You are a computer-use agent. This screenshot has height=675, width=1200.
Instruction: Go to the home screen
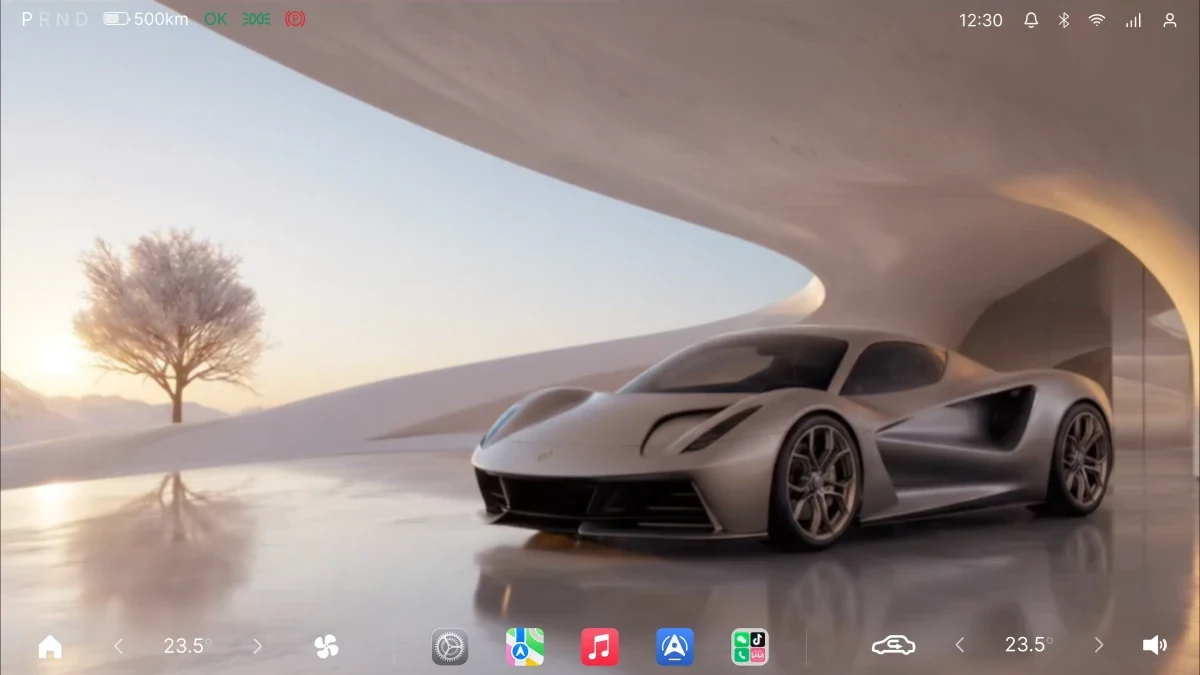coord(50,647)
